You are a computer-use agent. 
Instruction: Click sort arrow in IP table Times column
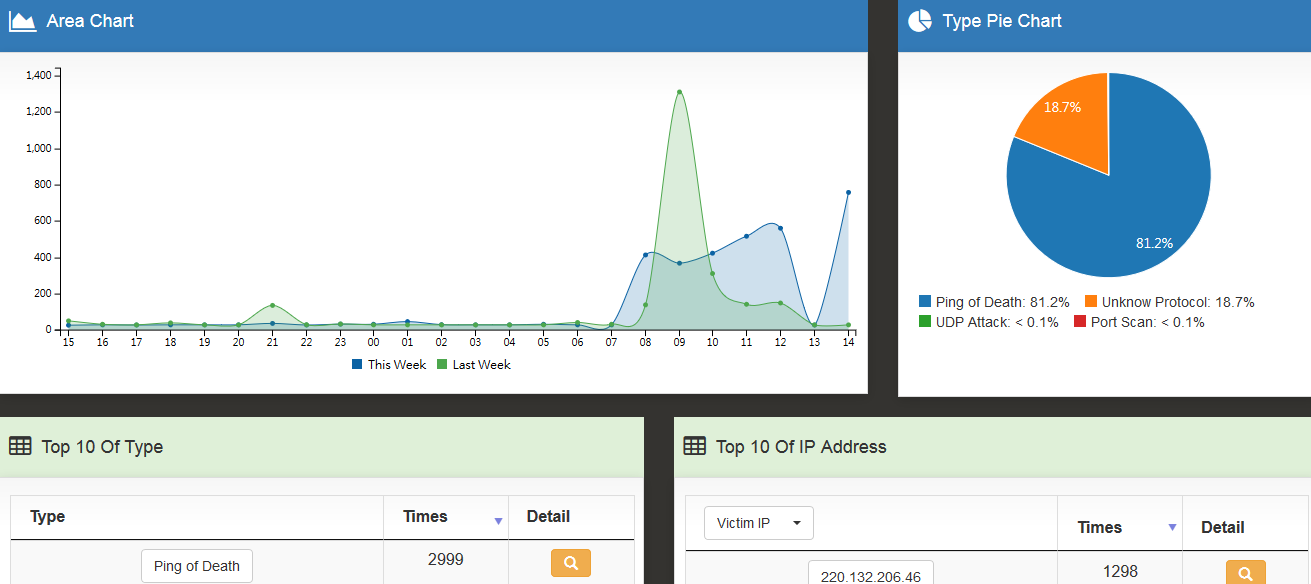pyautogui.click(x=1172, y=528)
